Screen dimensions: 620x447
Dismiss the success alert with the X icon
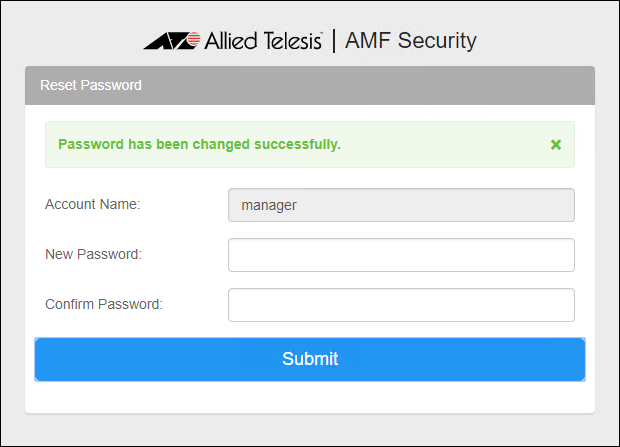point(556,145)
